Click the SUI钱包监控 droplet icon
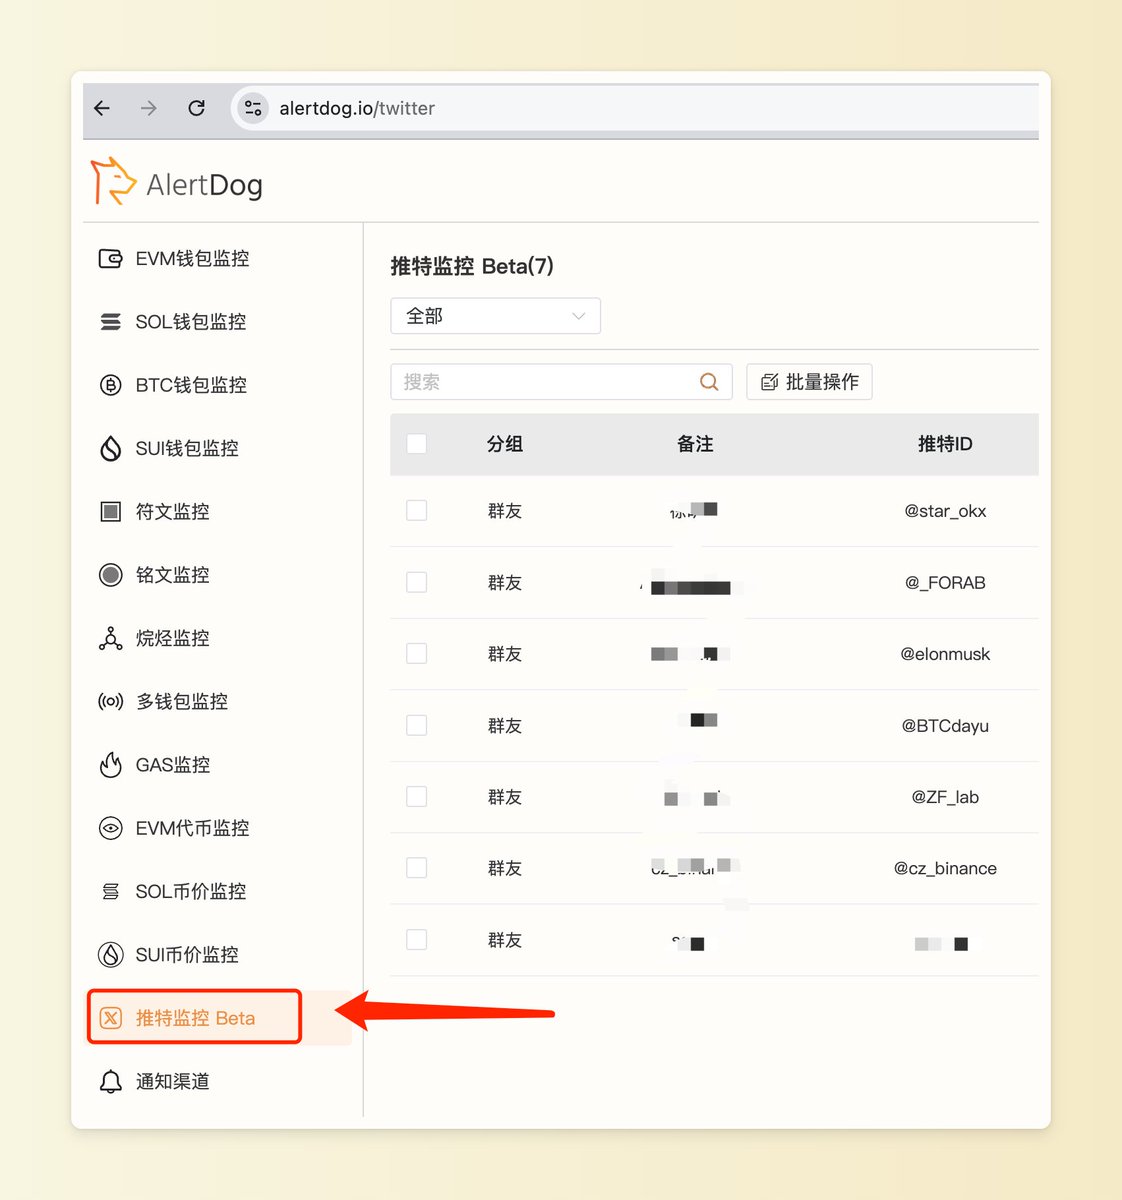 (111, 448)
